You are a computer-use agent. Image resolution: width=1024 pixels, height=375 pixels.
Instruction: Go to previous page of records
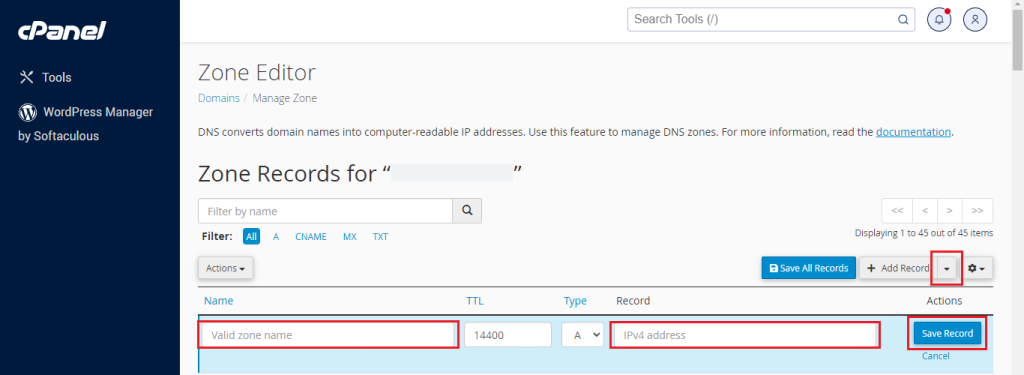(925, 211)
